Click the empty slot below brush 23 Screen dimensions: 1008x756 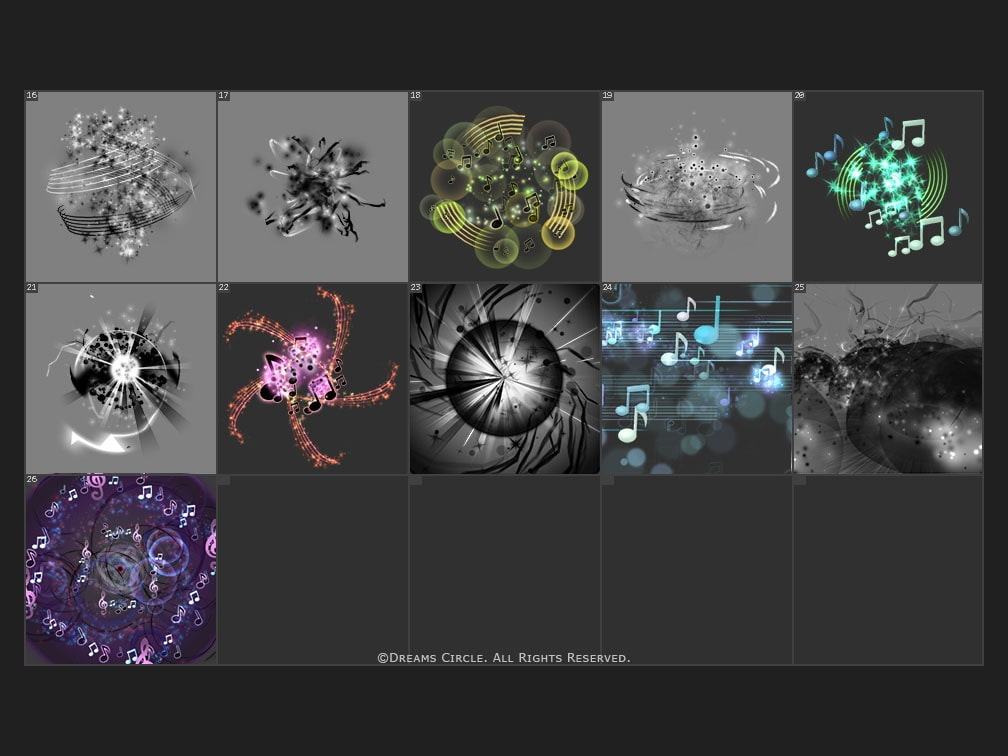click(505, 570)
